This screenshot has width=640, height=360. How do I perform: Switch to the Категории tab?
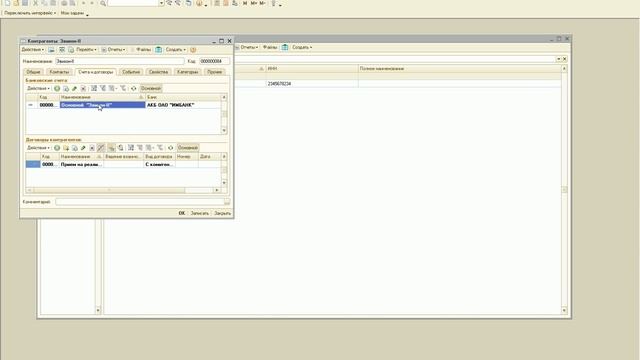point(187,72)
